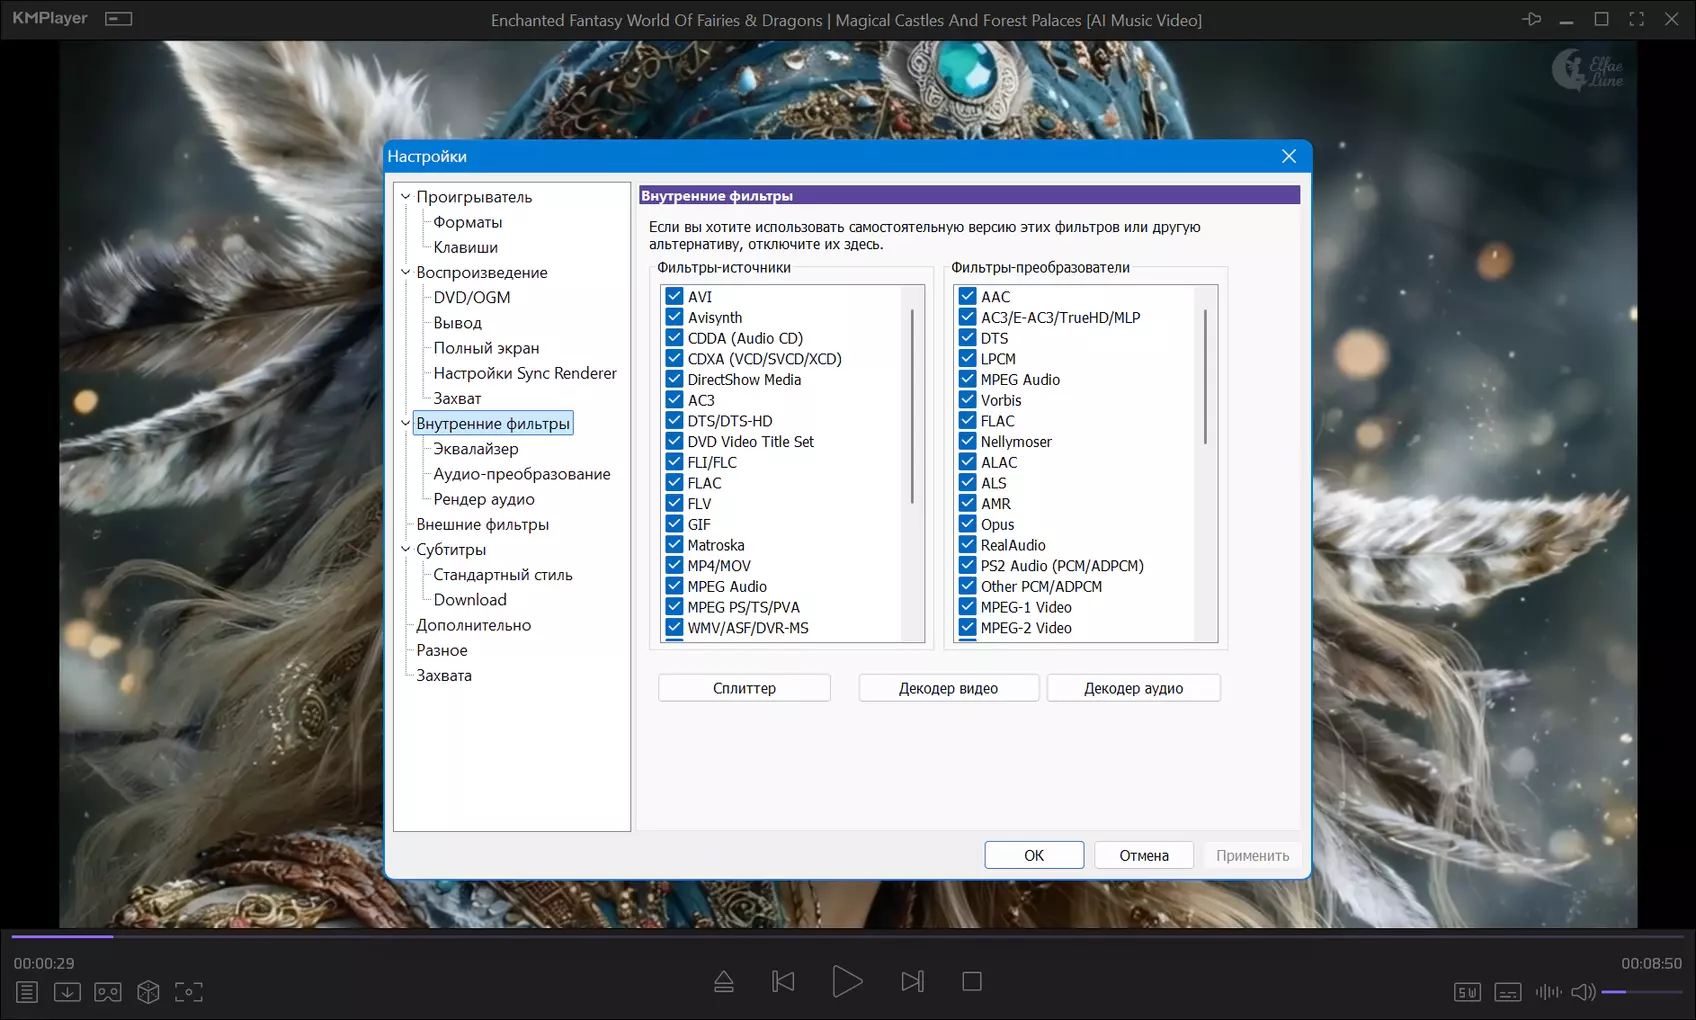Select Клавиши in the settings tree

click(x=466, y=247)
